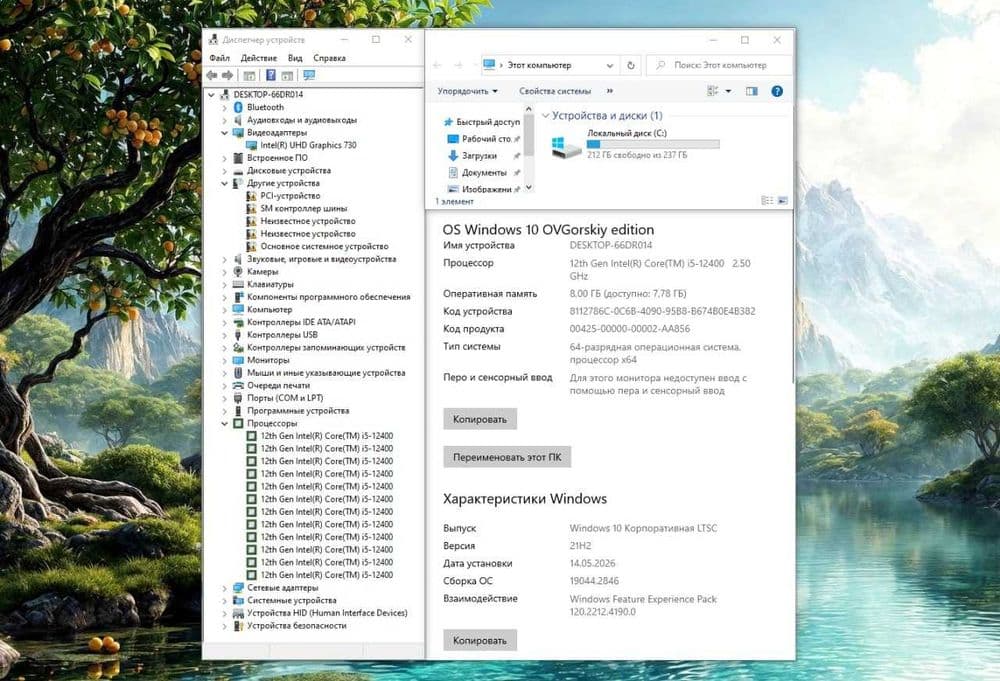Click Копировать under Windows specifications
The height and width of the screenshot is (681, 1000).
[x=480, y=640]
